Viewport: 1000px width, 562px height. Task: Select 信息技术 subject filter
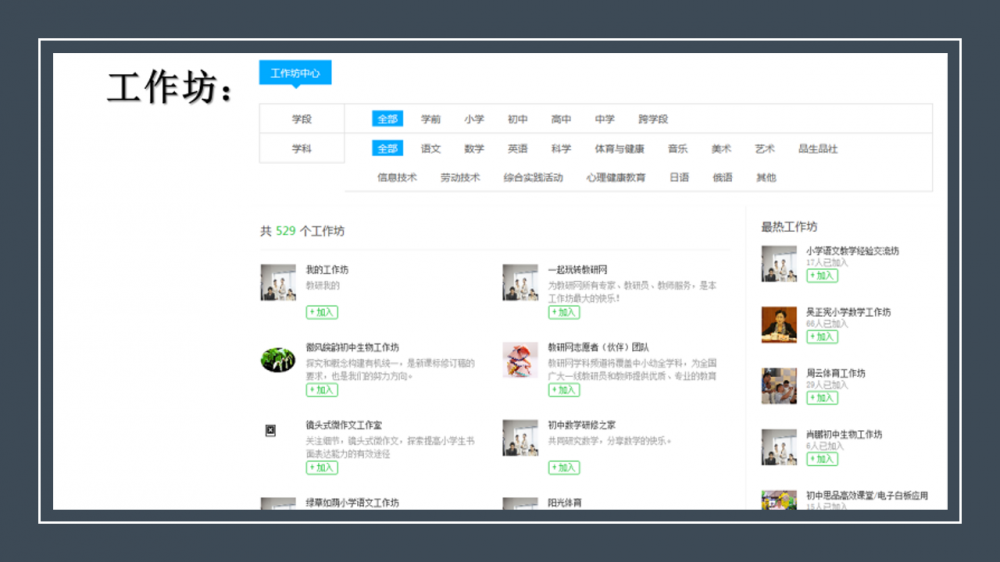(x=397, y=178)
